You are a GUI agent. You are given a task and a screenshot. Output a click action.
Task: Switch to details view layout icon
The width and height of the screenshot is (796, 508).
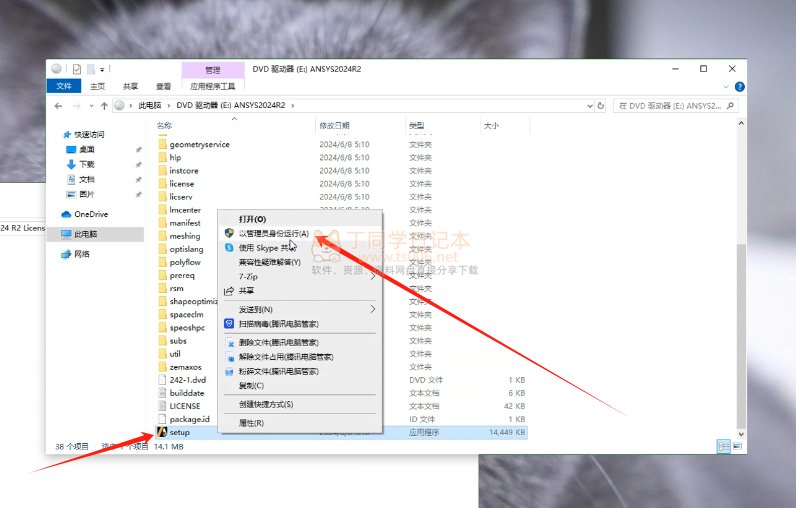[x=723, y=447]
